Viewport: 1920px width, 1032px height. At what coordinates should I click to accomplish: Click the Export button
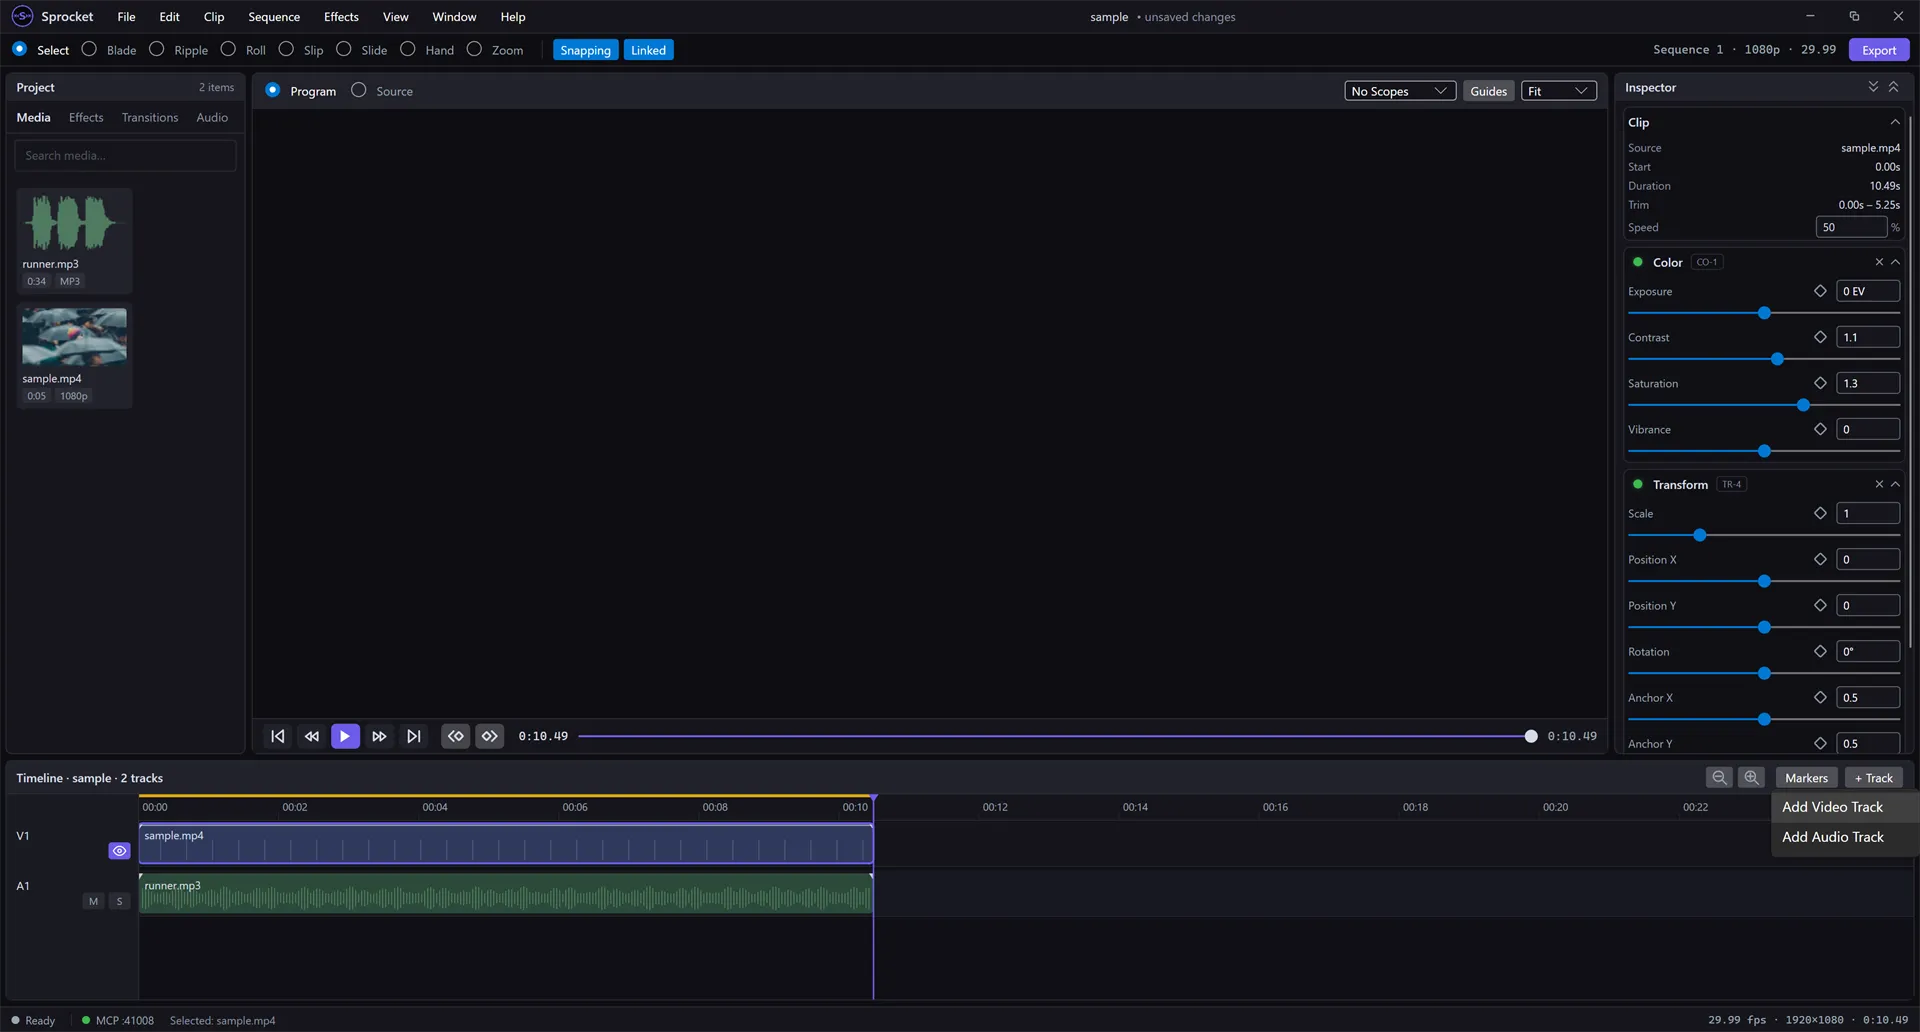(x=1879, y=50)
